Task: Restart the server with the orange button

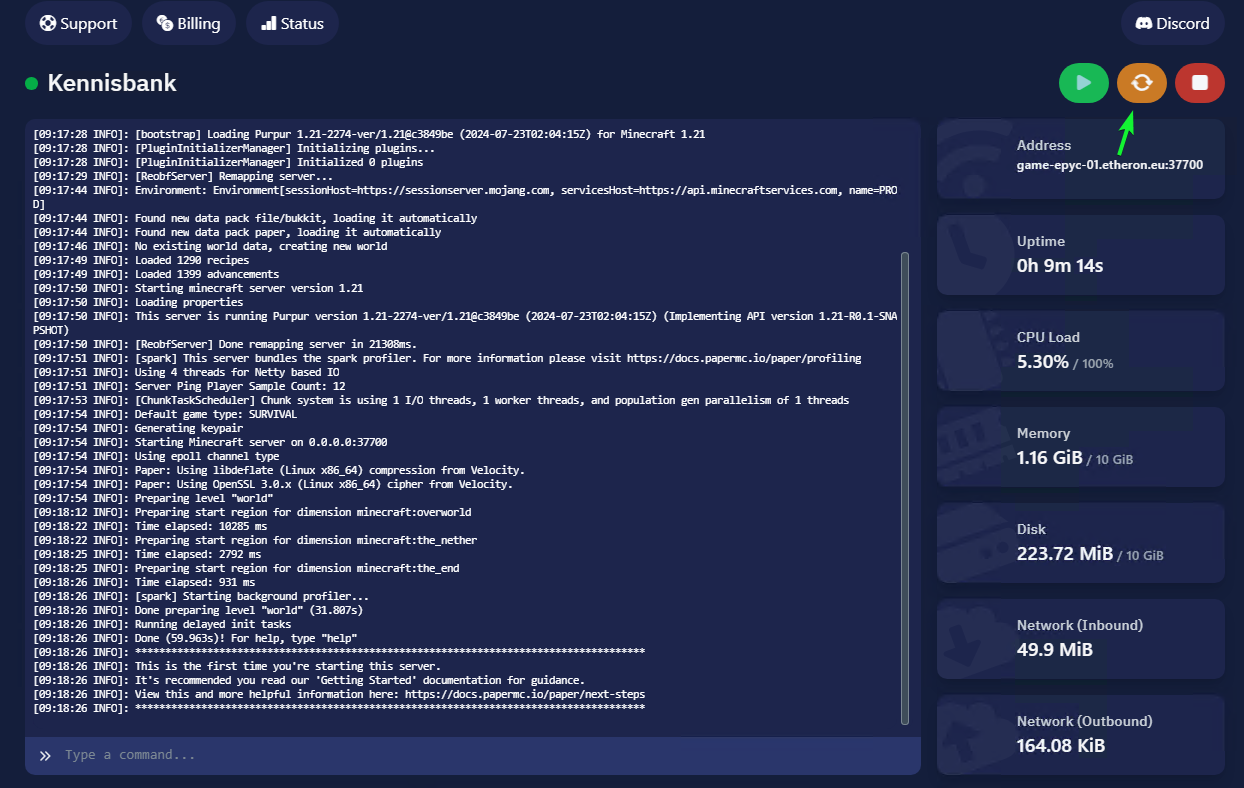Action: pos(1142,83)
